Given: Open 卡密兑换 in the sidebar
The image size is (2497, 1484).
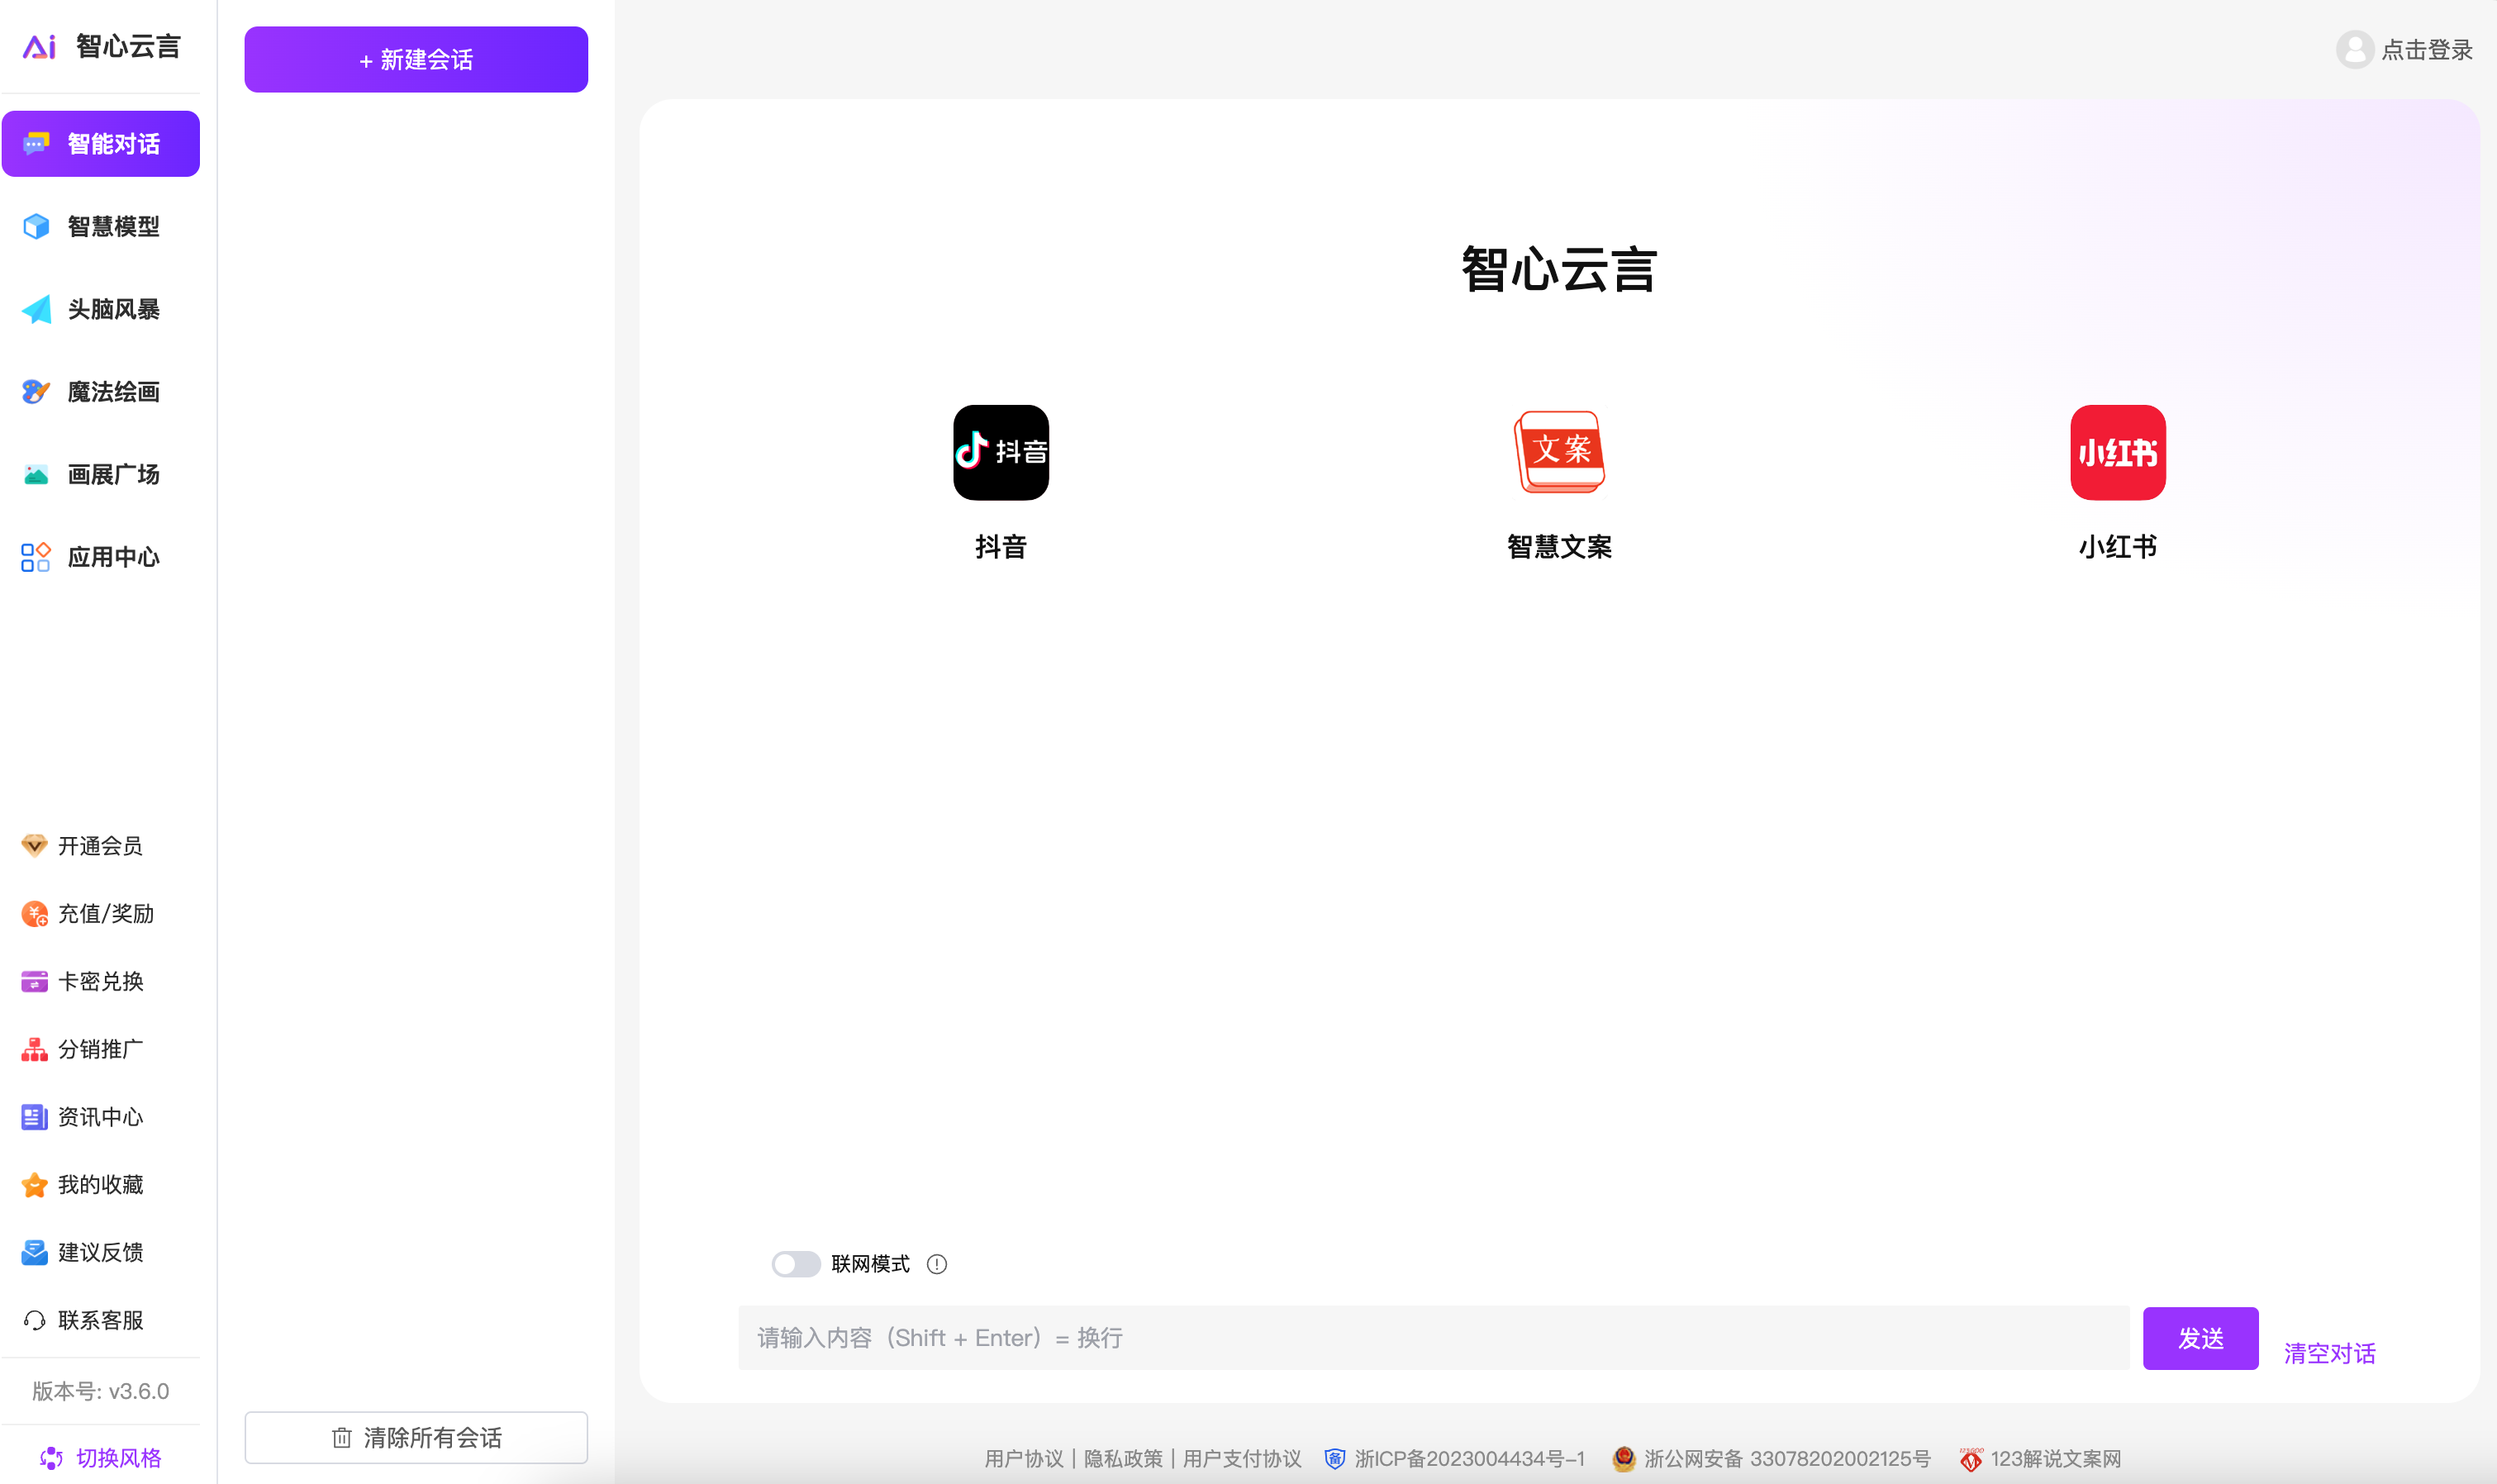Looking at the screenshot, I should point(101,981).
